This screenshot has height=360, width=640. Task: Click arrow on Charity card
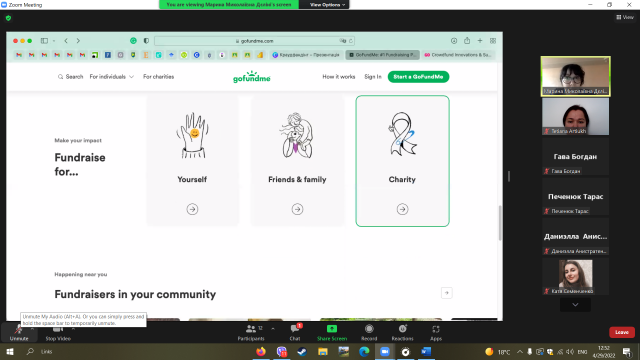pos(402,209)
